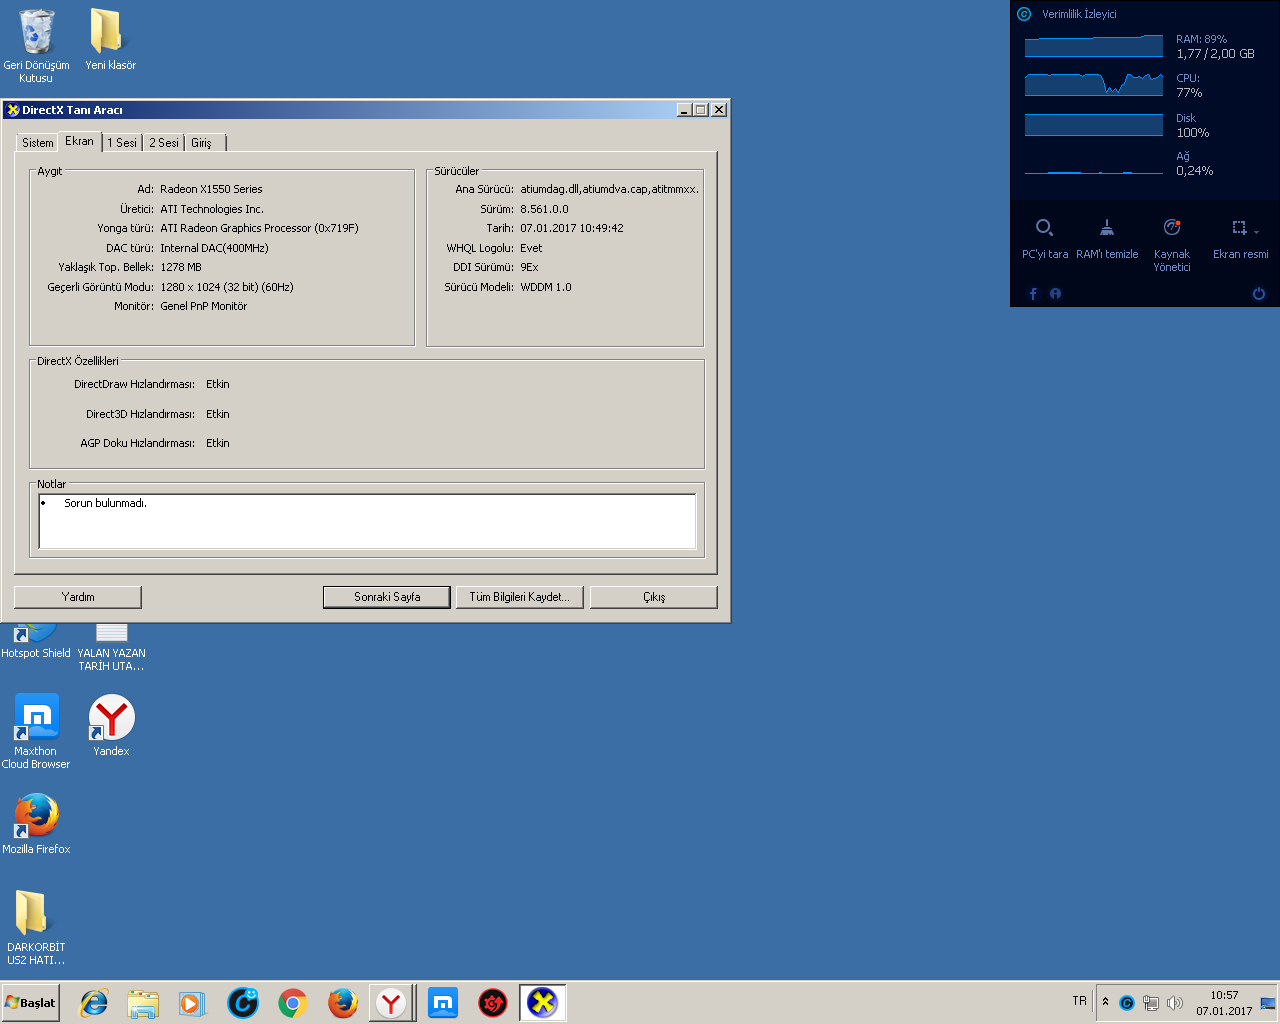
Task: Select Maxthon Cloud Browser desktop icon
Action: point(36,731)
